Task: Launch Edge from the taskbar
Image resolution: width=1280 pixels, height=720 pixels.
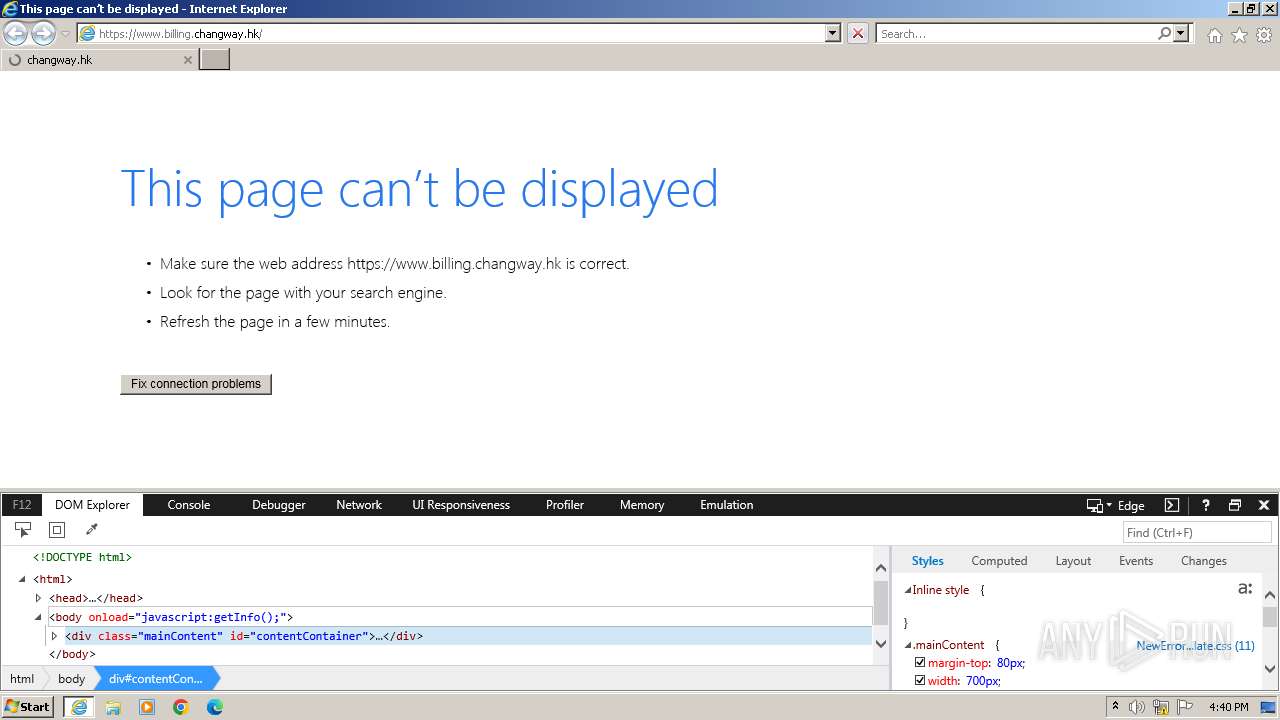Action: 215,707
